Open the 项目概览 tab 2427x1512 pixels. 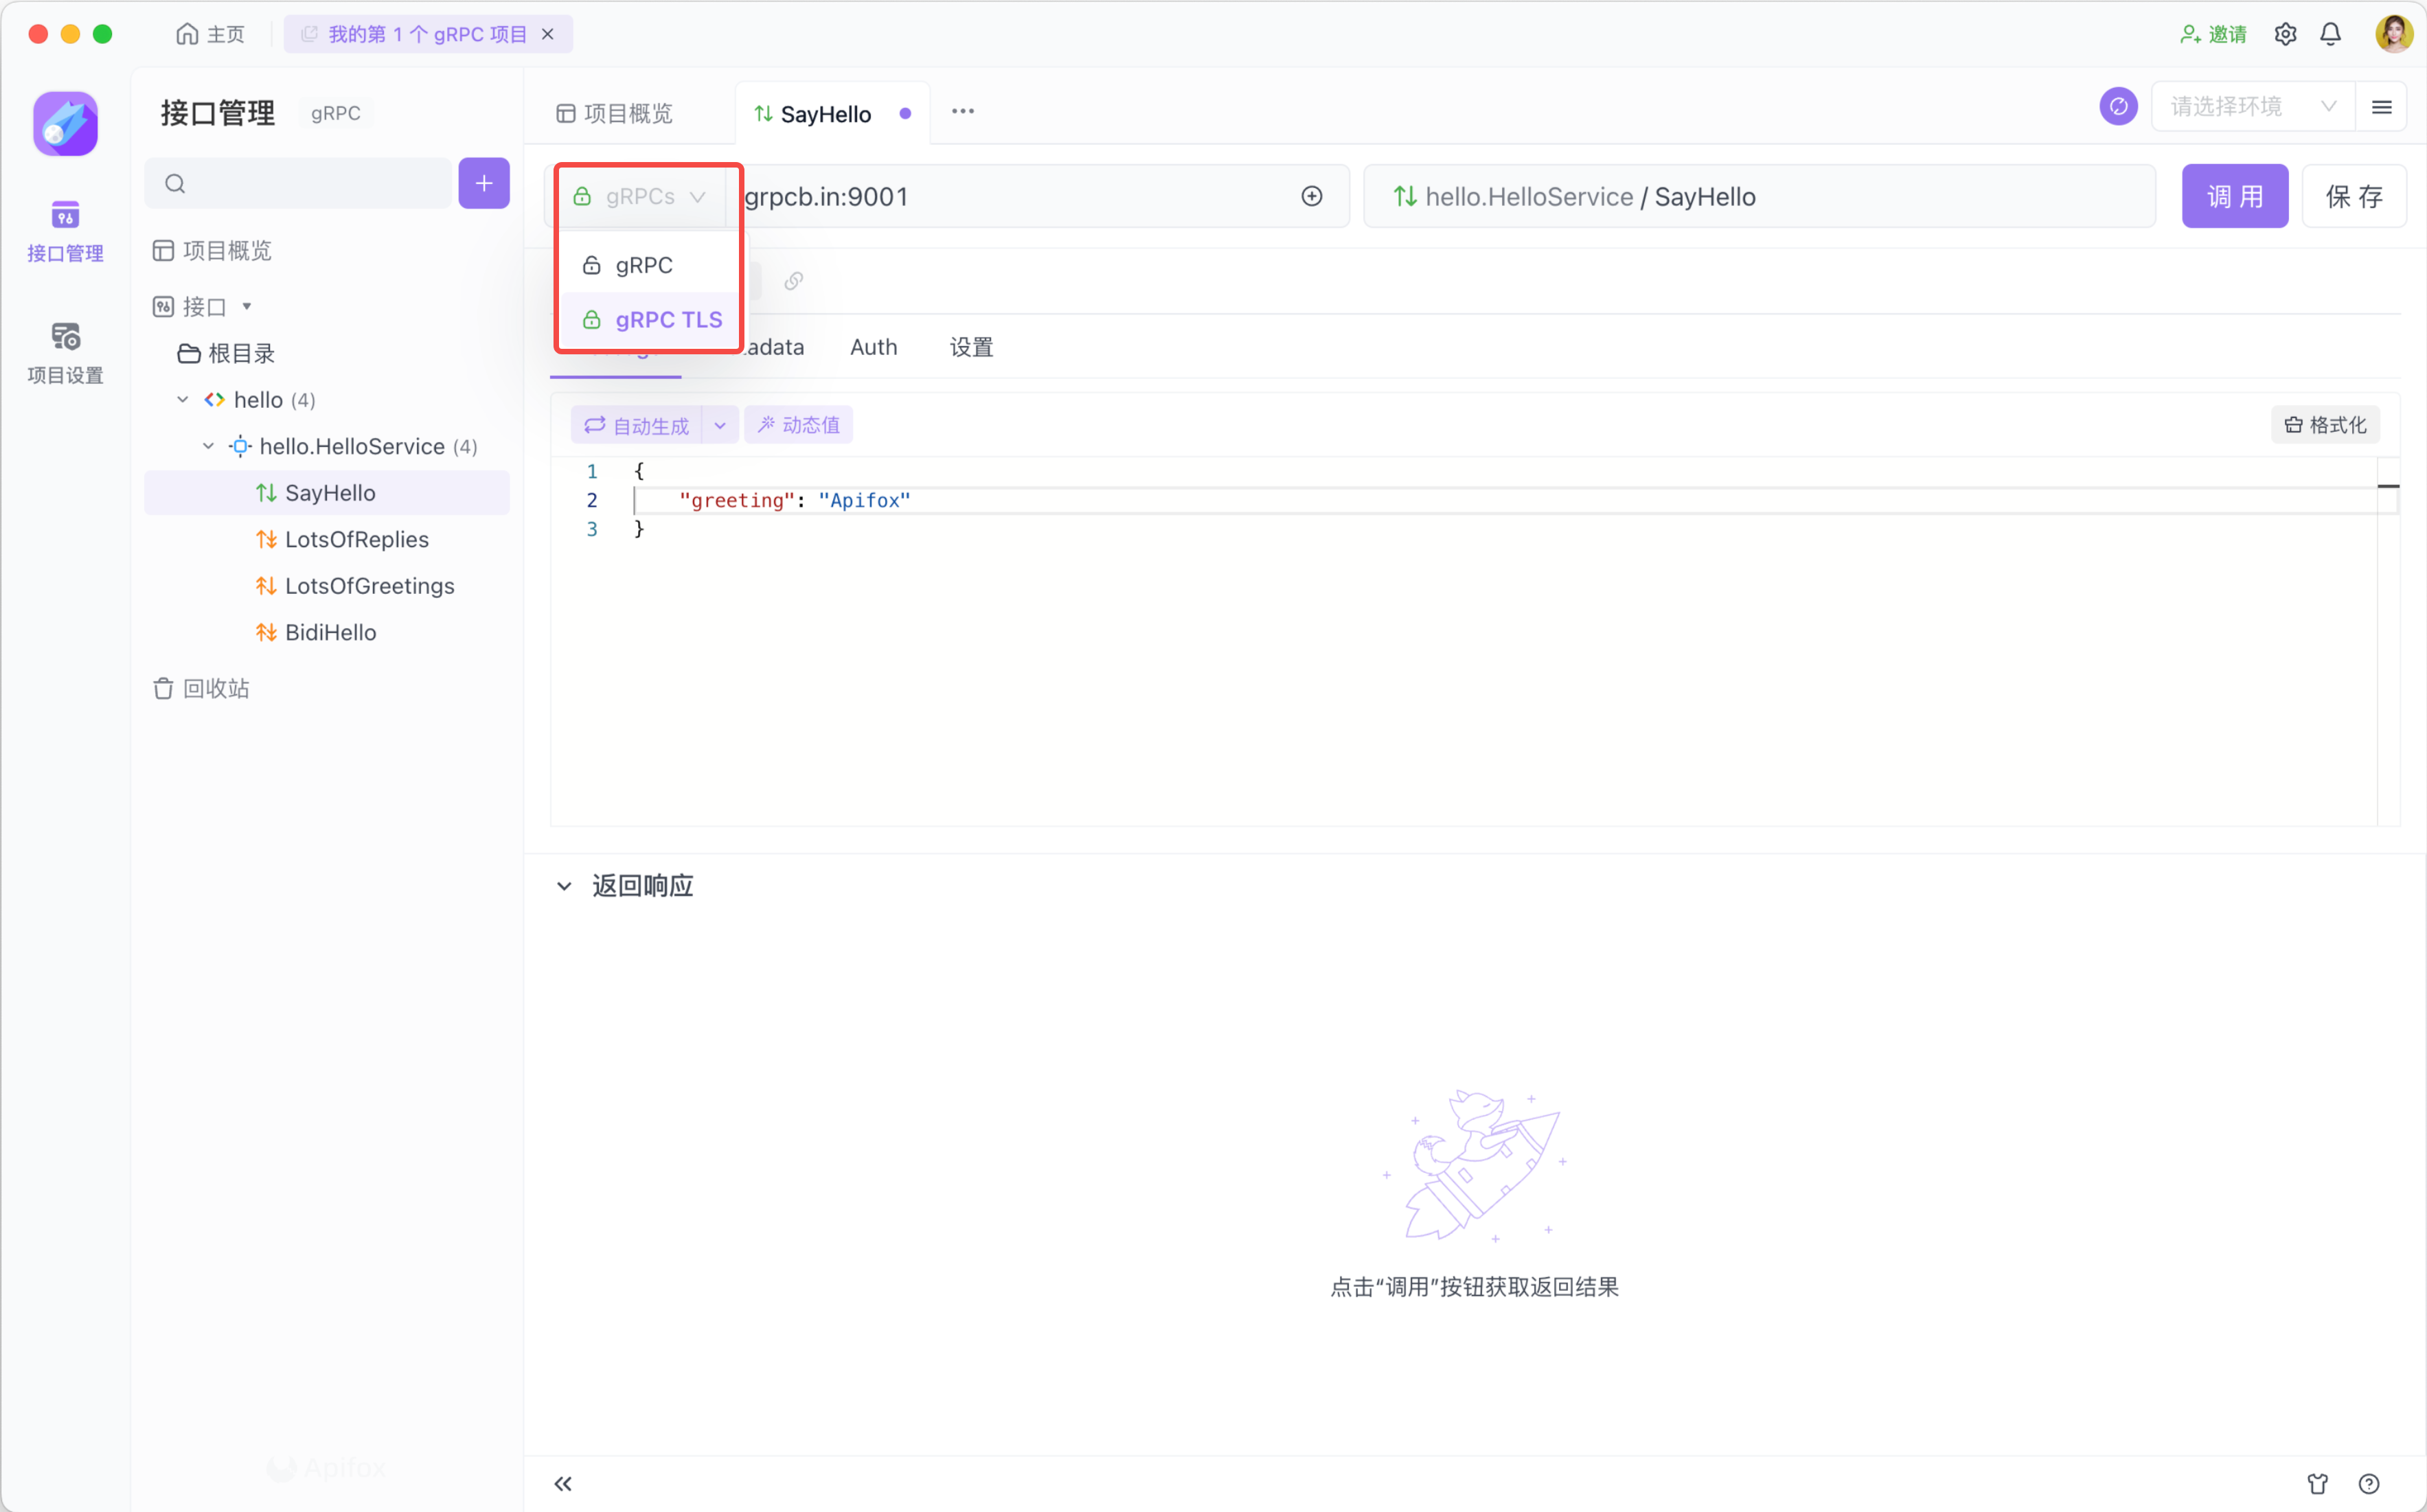pyautogui.click(x=615, y=114)
